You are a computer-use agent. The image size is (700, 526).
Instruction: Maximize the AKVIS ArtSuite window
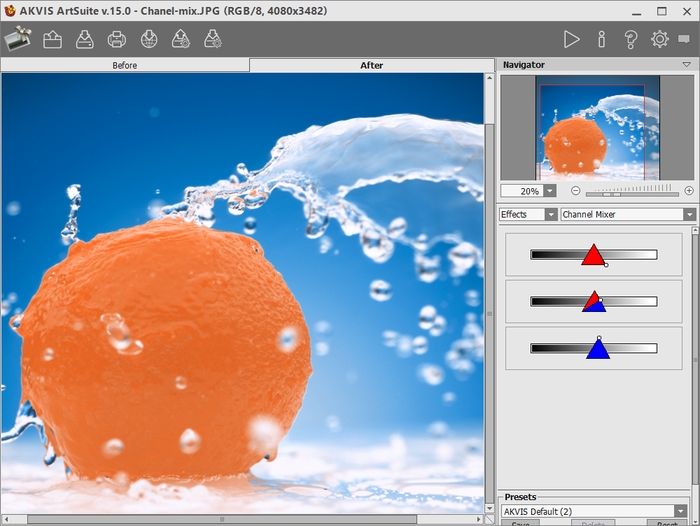(662, 11)
